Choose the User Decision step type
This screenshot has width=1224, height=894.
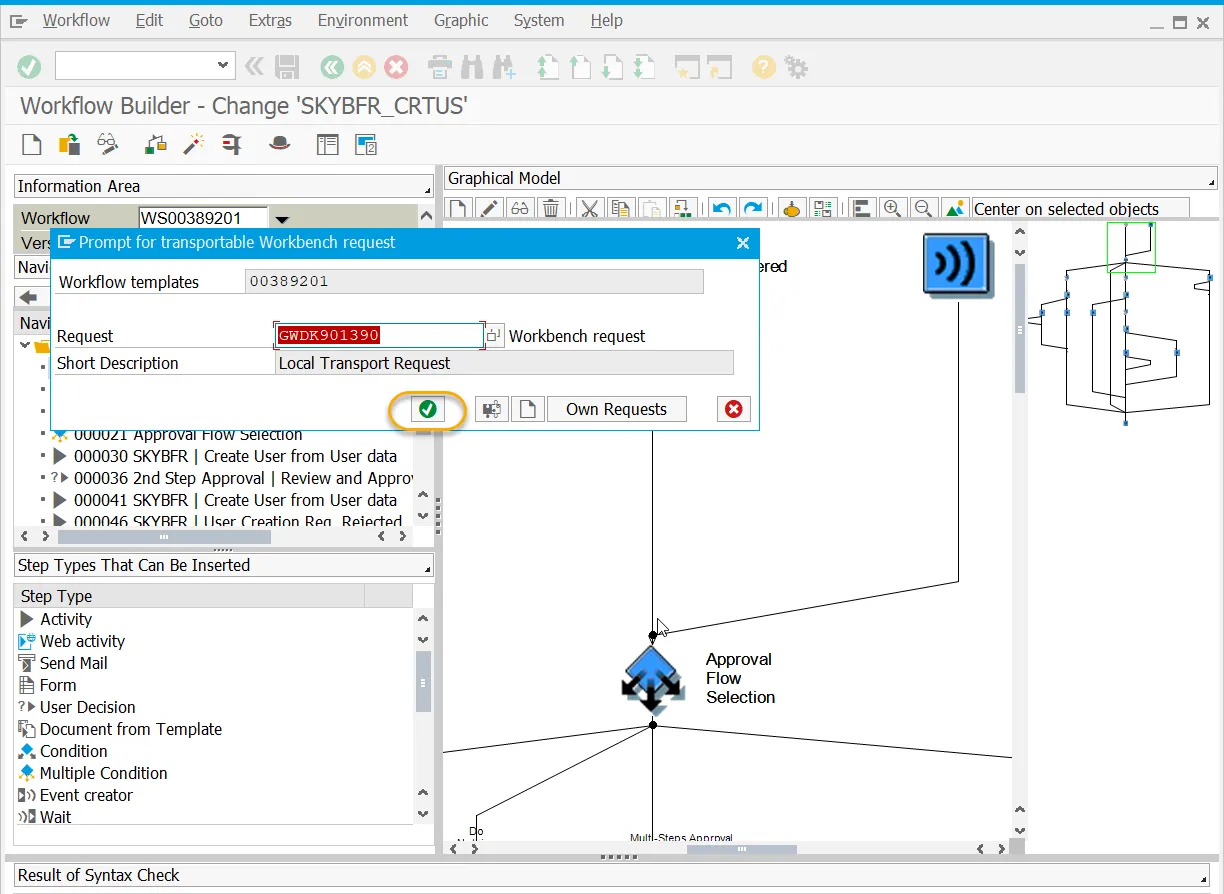pos(88,707)
